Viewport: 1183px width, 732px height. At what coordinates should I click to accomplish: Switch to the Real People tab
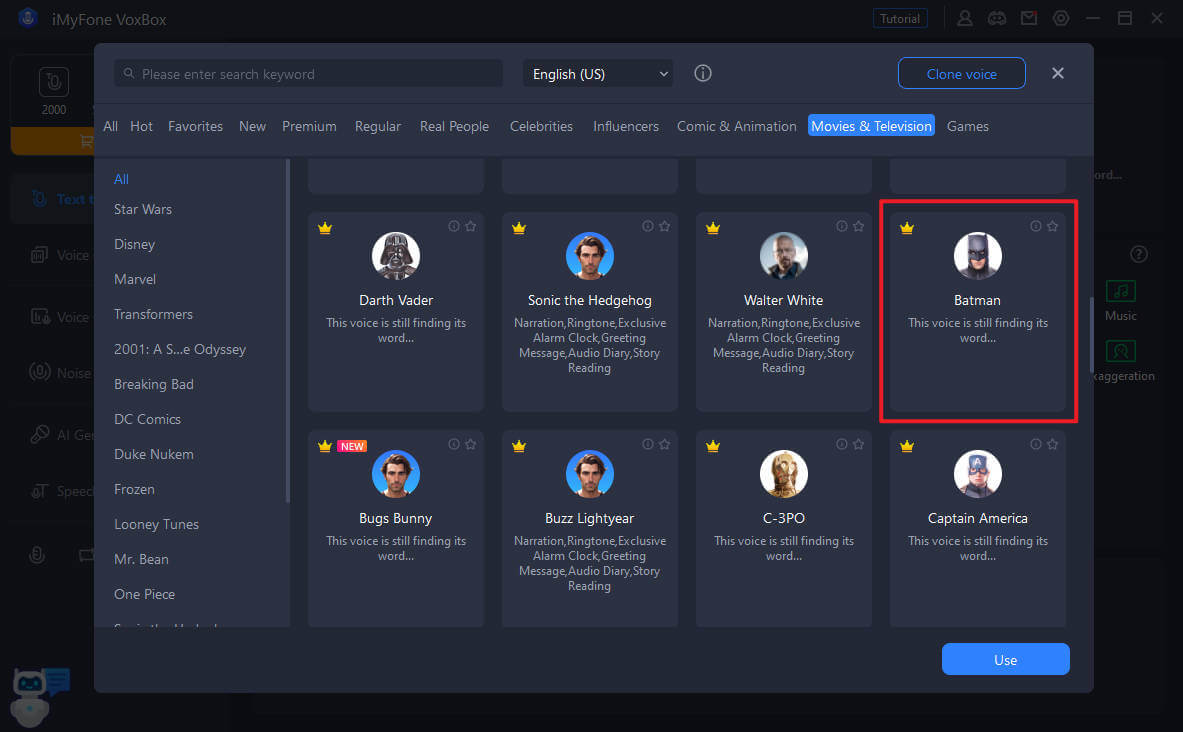[x=454, y=126]
